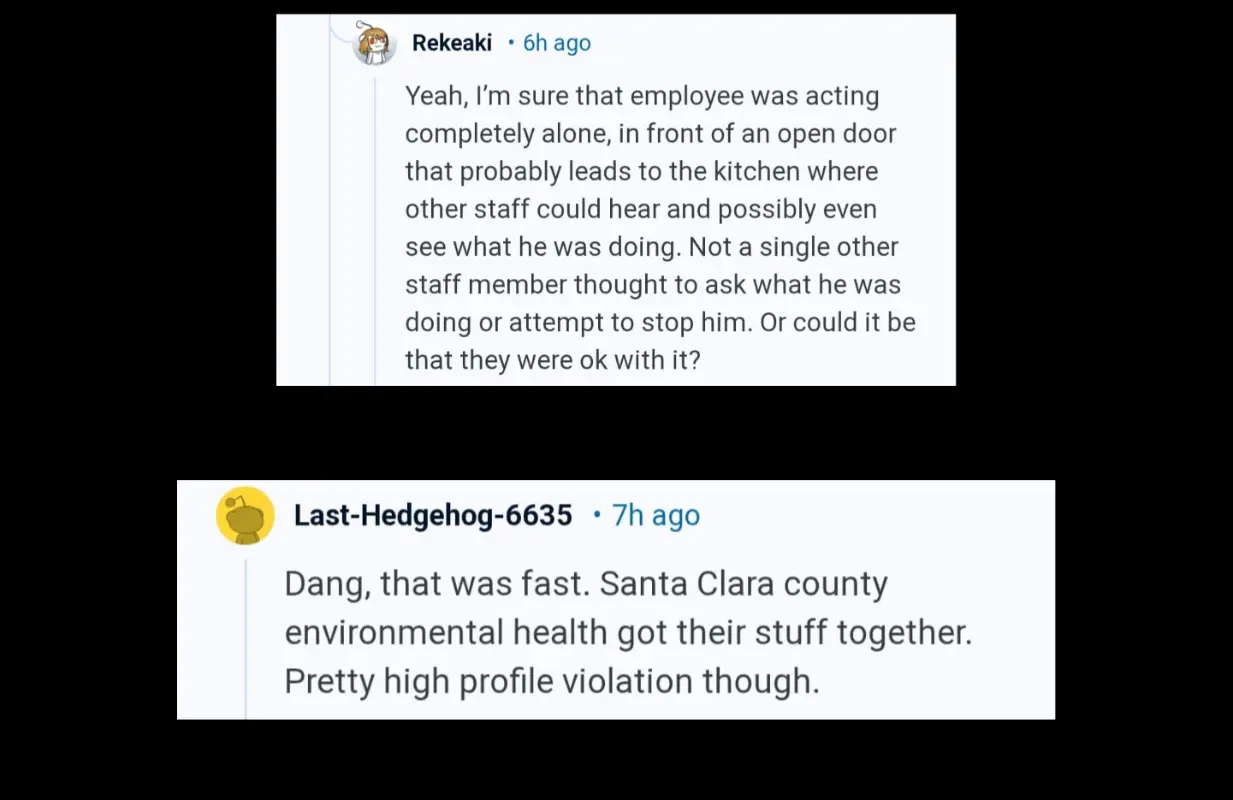
Task: Click the comment mentioning the open kitchen door
Action: click(x=650, y=227)
